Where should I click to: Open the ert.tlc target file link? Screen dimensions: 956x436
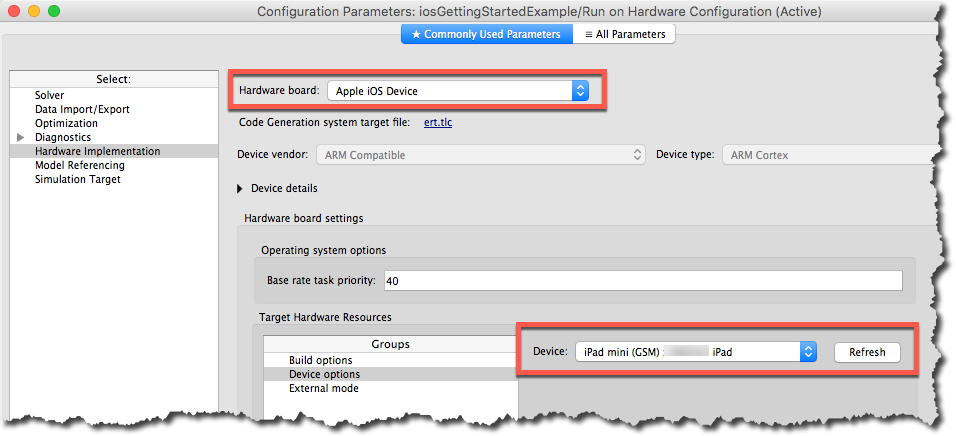(x=440, y=122)
